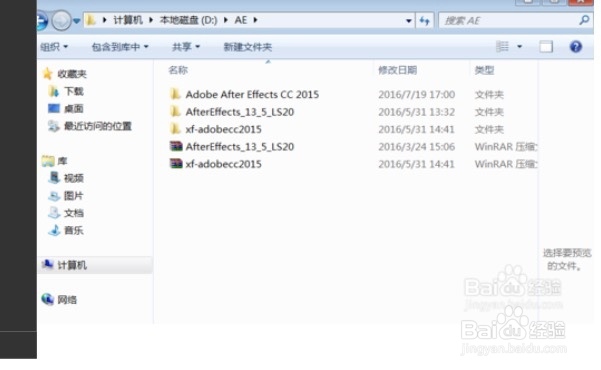Select the AfterEffects_13_5_LS20 folder row

pyautogui.click(x=240, y=112)
